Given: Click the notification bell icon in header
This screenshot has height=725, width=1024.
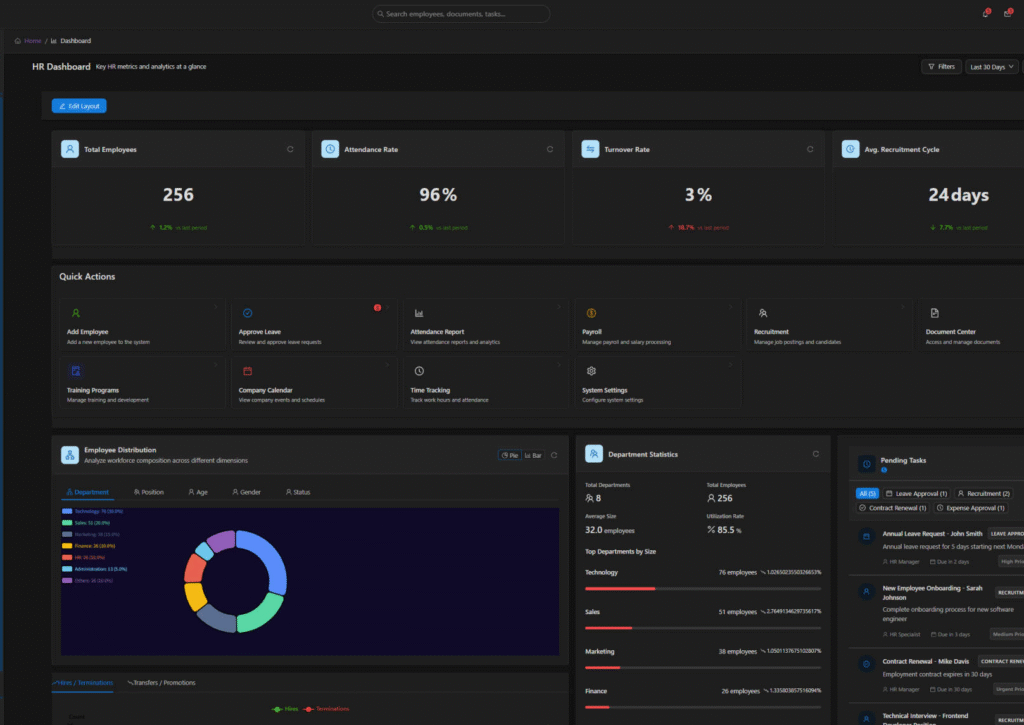Looking at the screenshot, I should (986, 13).
